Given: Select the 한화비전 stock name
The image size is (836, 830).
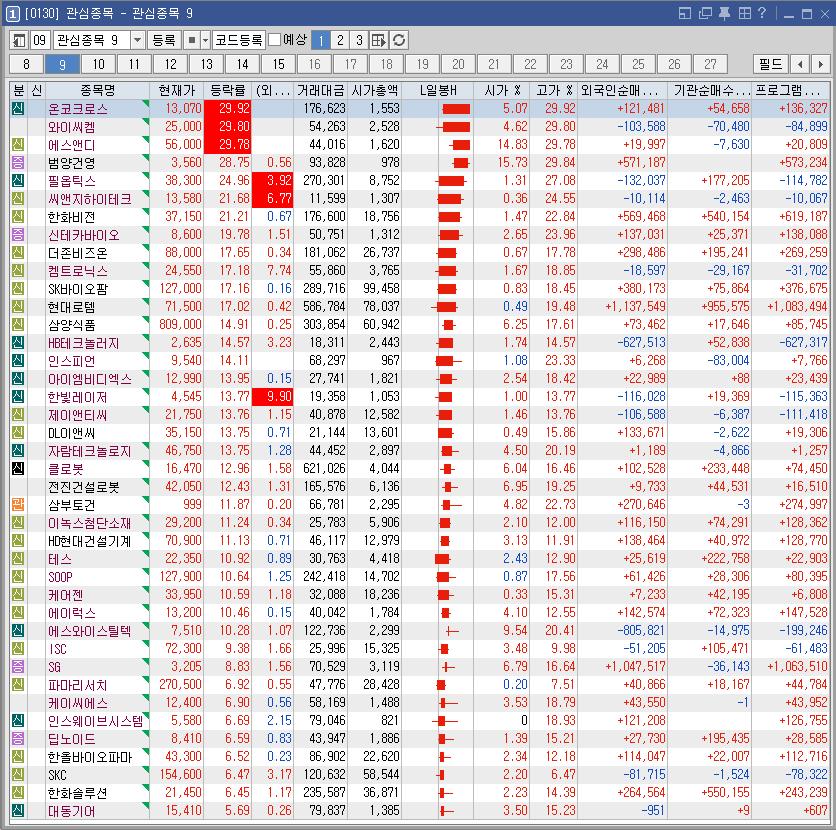Looking at the screenshot, I should pyautogui.click(x=71, y=217).
